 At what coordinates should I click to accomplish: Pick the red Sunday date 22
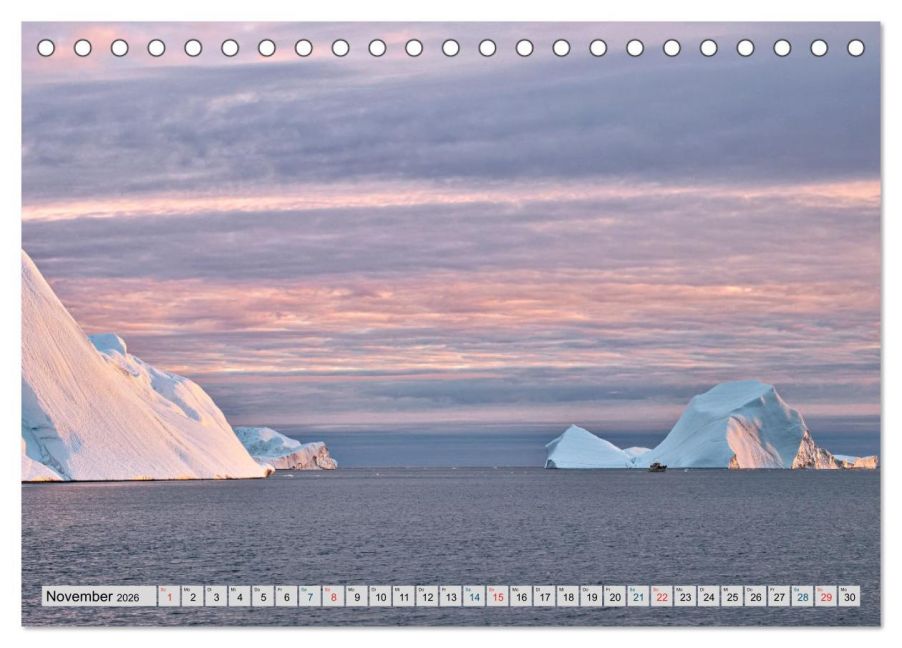pos(662,596)
